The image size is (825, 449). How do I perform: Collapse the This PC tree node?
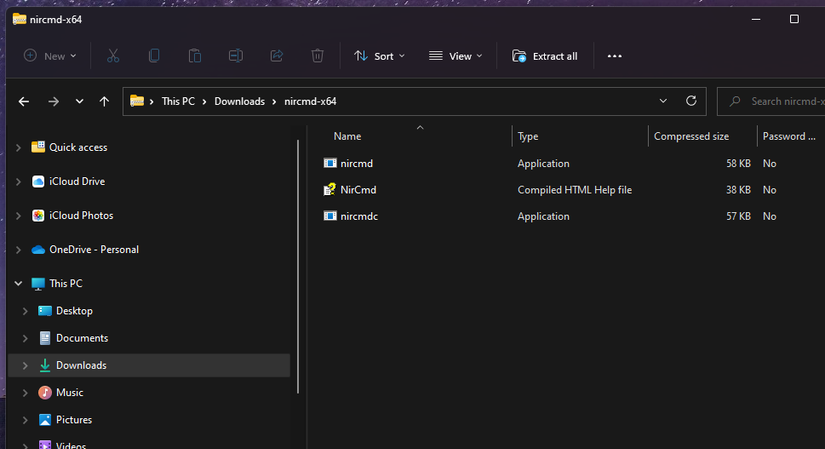click(x=18, y=284)
